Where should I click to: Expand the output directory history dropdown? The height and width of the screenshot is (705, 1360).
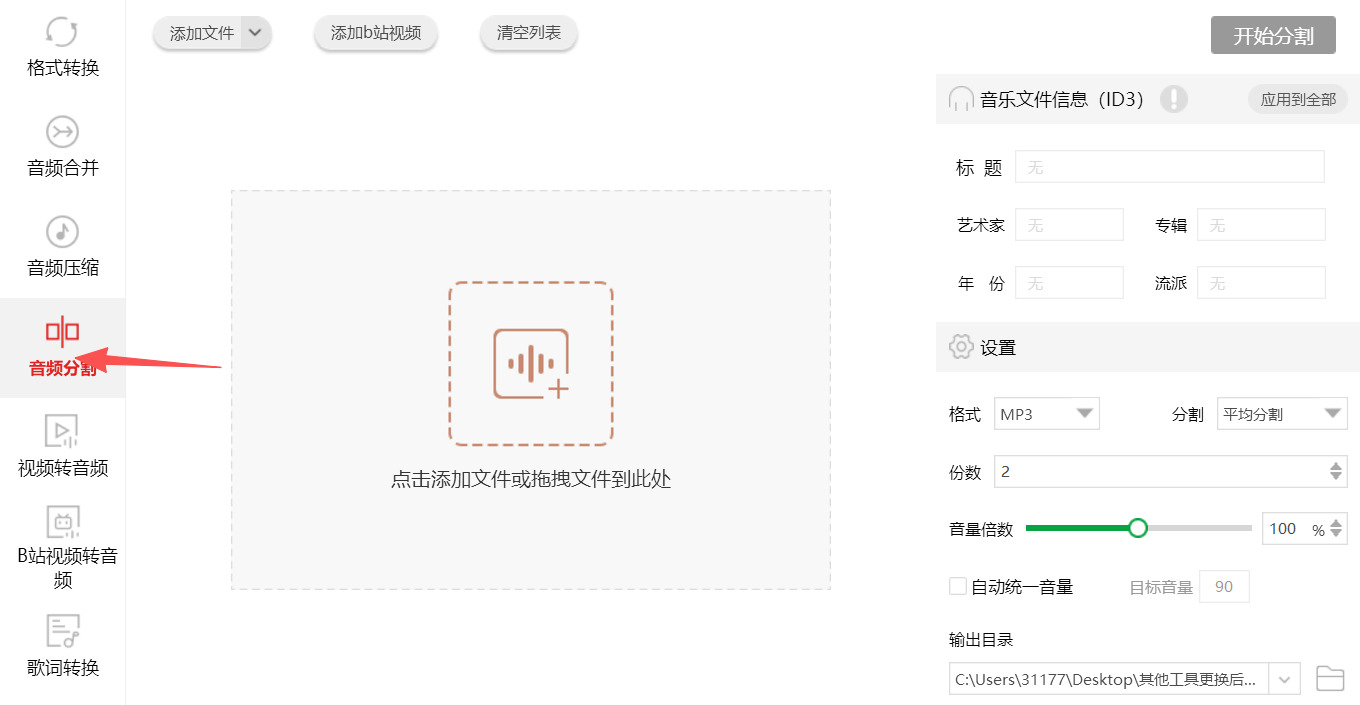pos(1283,678)
